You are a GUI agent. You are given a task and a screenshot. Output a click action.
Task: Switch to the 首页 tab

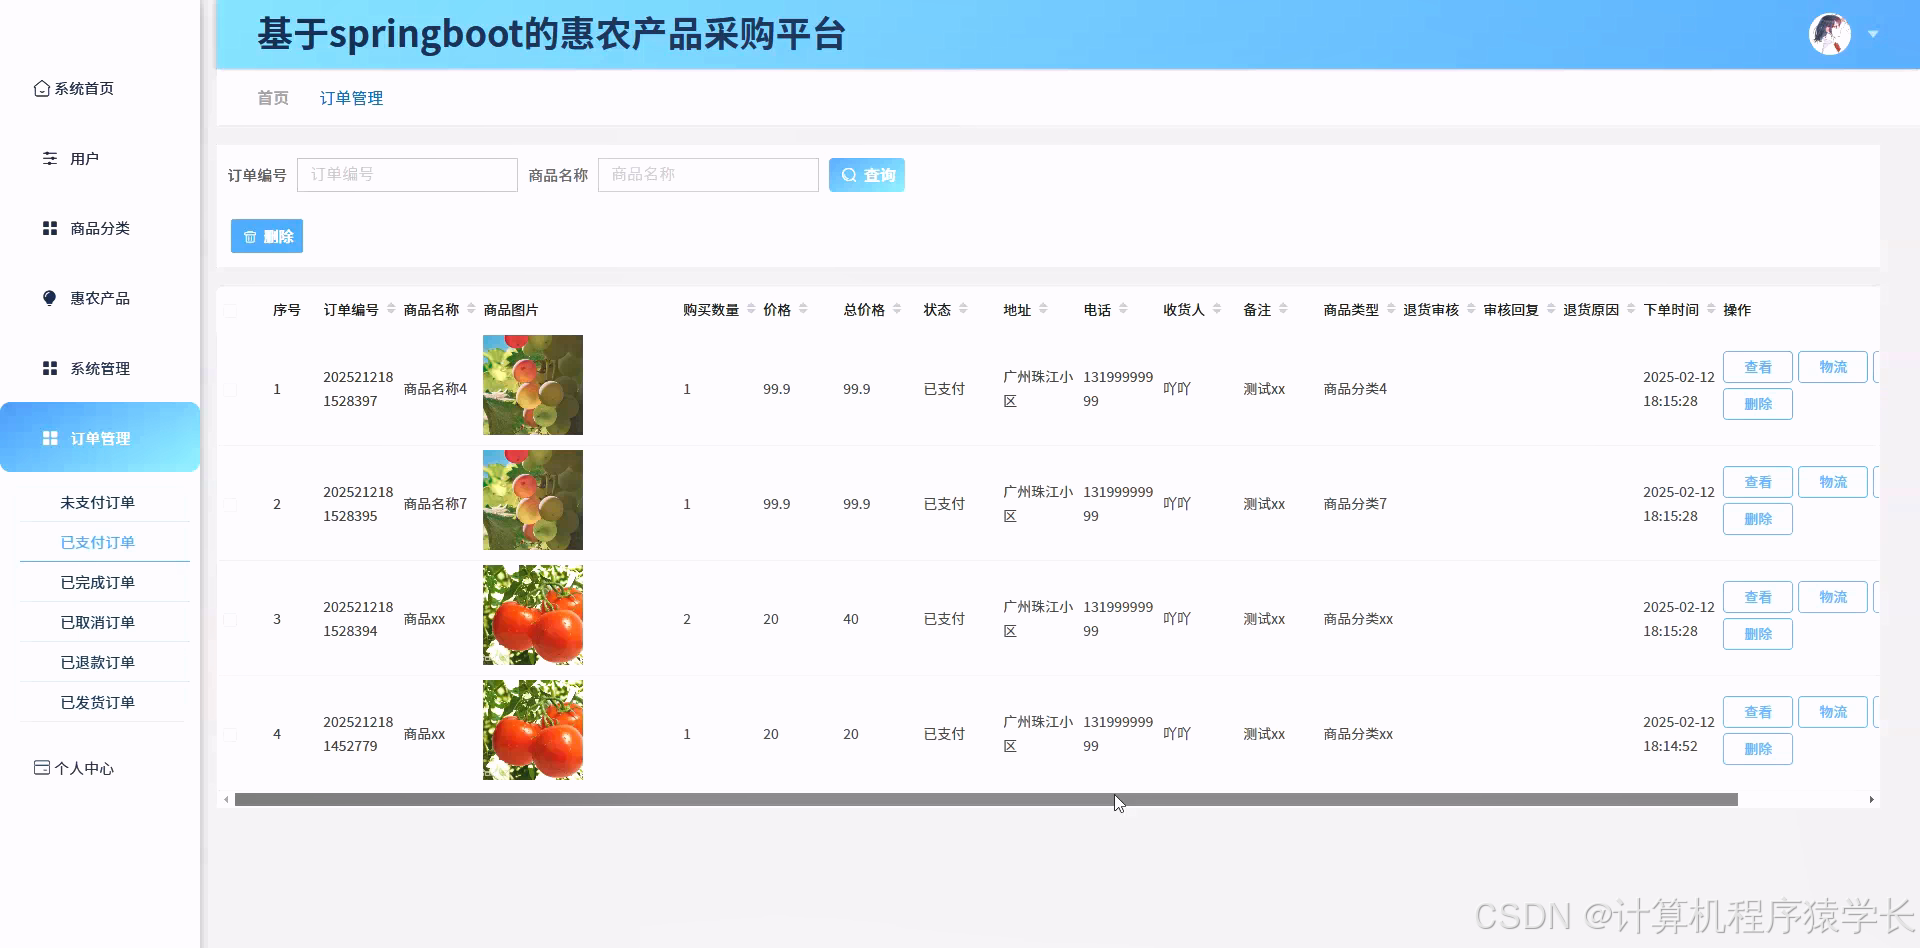(x=272, y=97)
